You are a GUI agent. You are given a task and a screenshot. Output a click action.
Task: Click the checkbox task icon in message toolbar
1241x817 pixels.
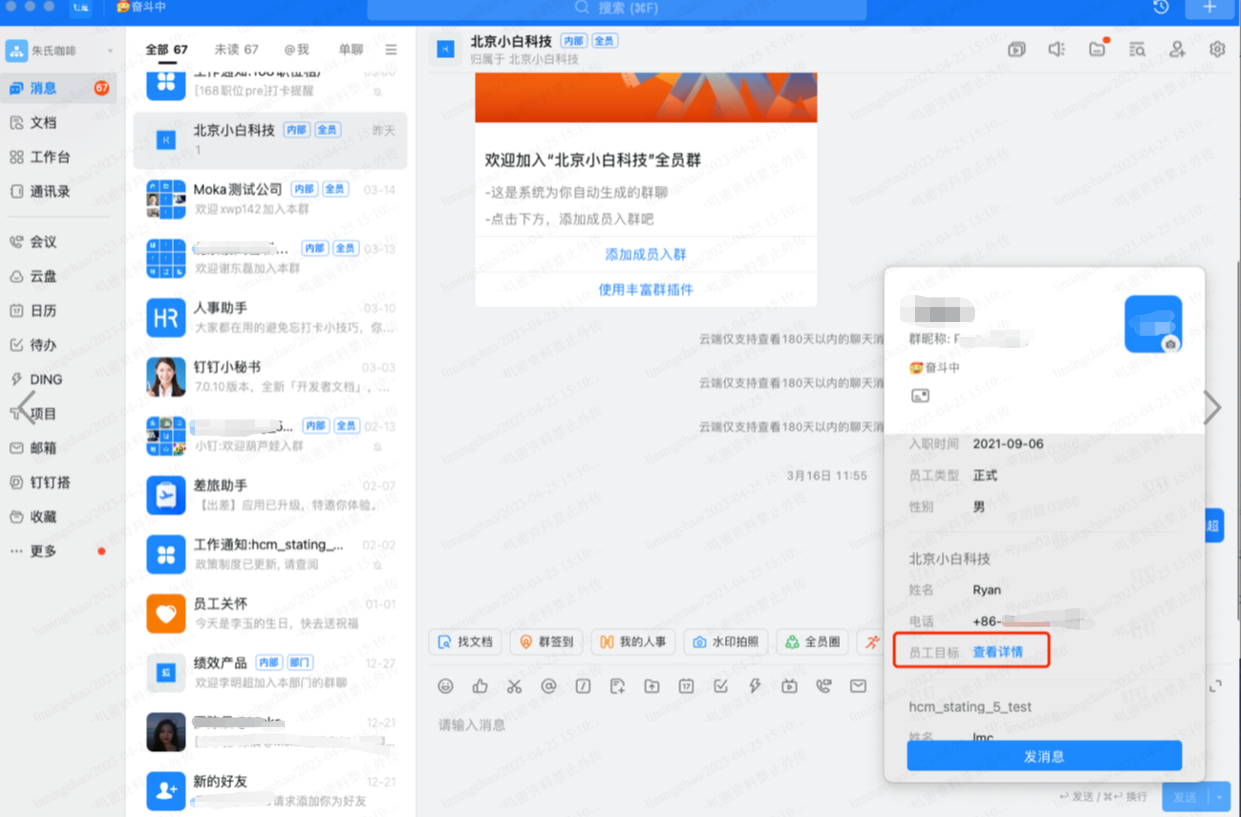pyautogui.click(x=720, y=686)
